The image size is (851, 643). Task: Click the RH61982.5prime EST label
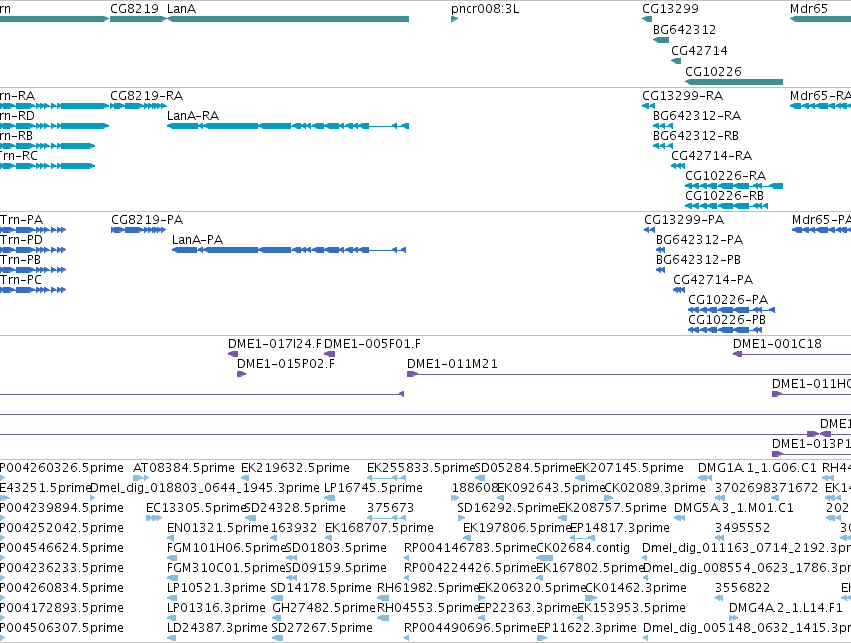pos(427,588)
